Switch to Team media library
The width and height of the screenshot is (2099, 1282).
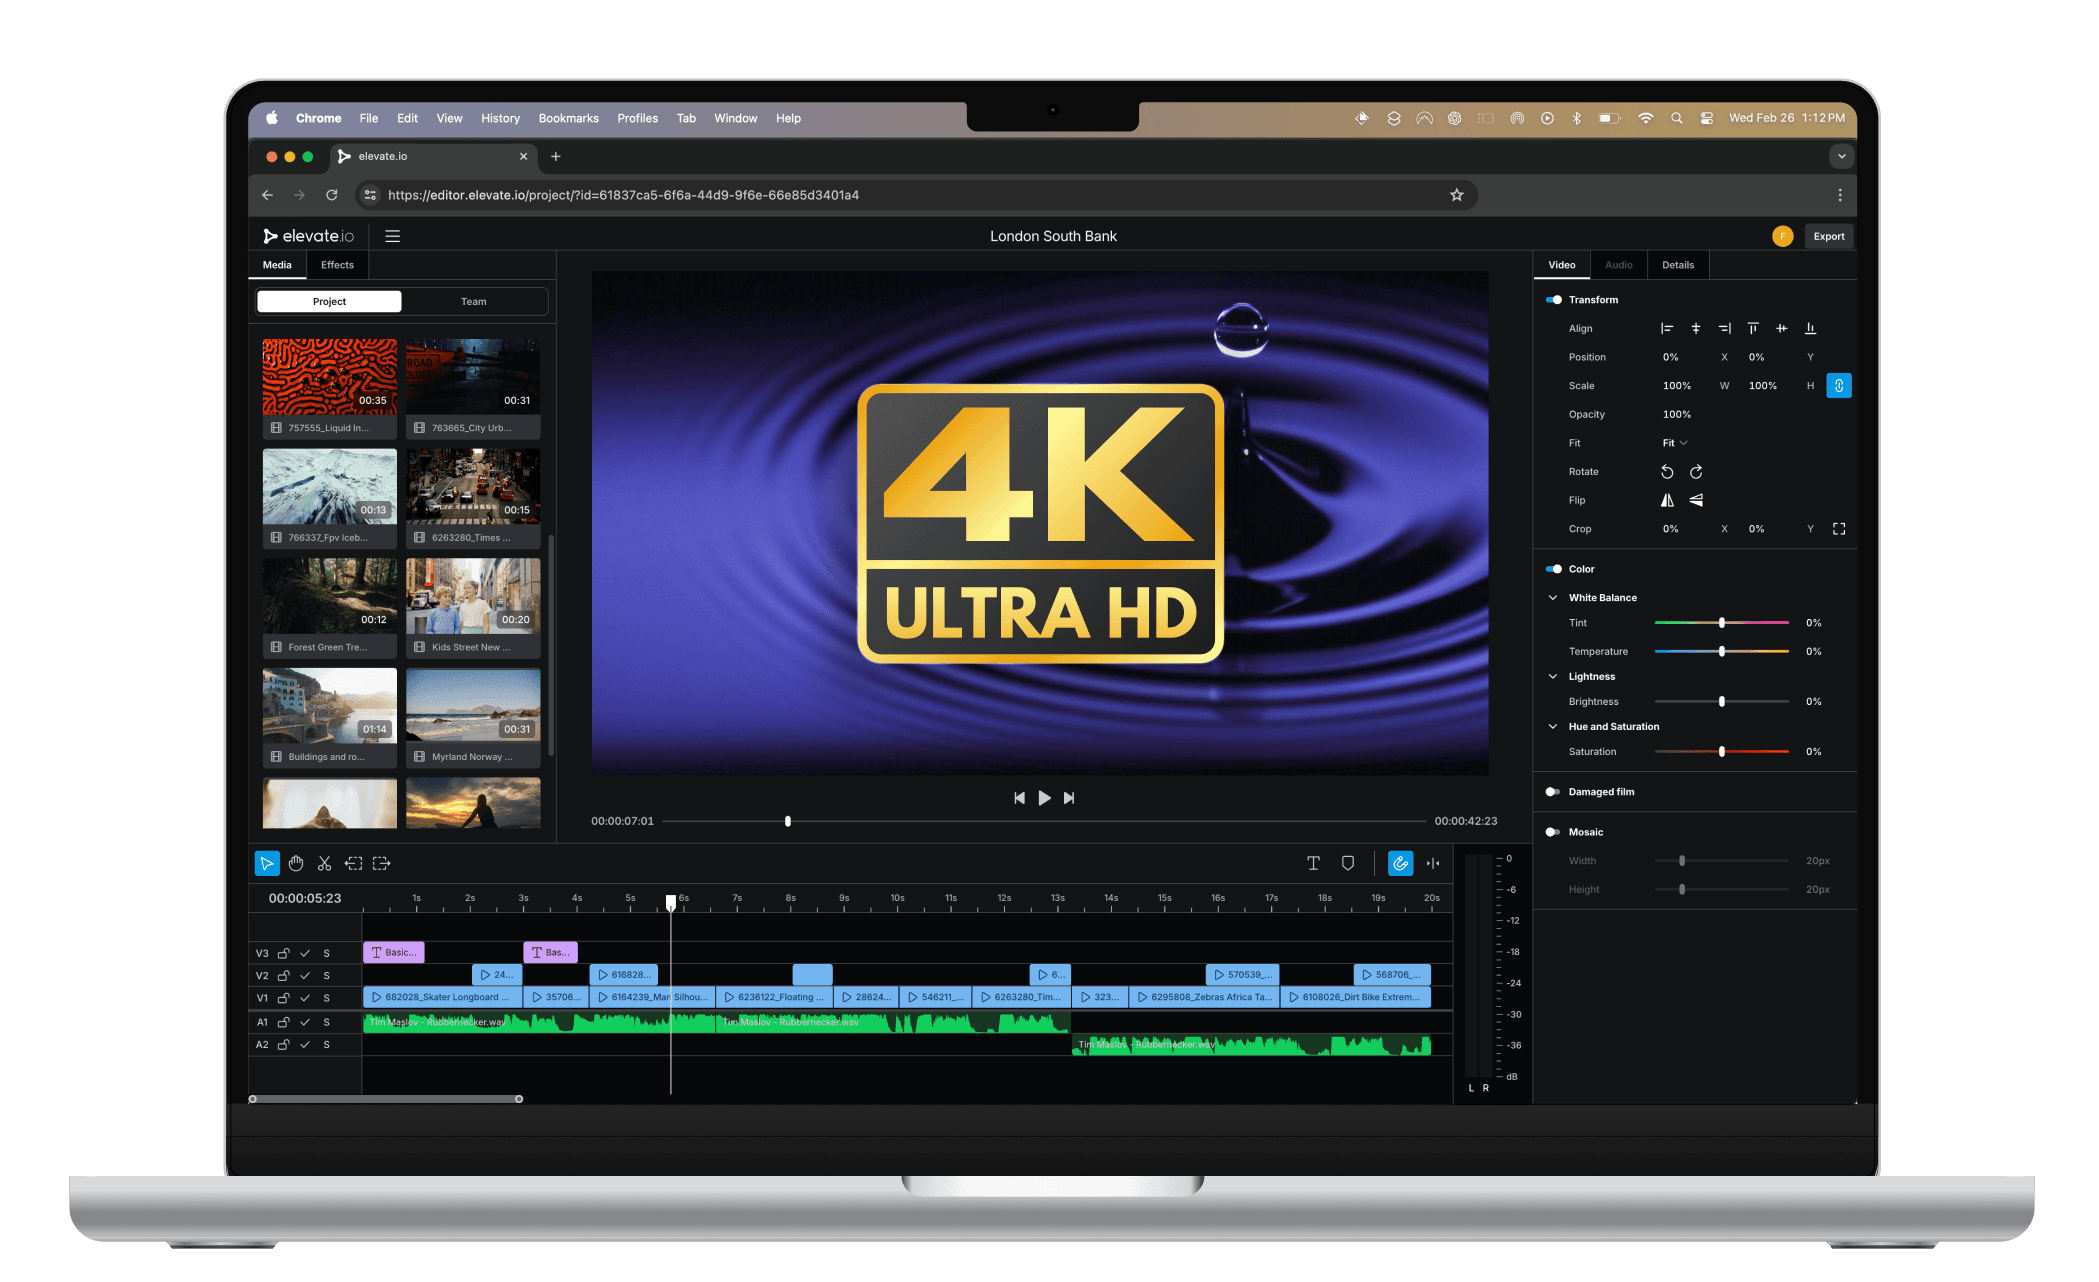pyautogui.click(x=473, y=301)
